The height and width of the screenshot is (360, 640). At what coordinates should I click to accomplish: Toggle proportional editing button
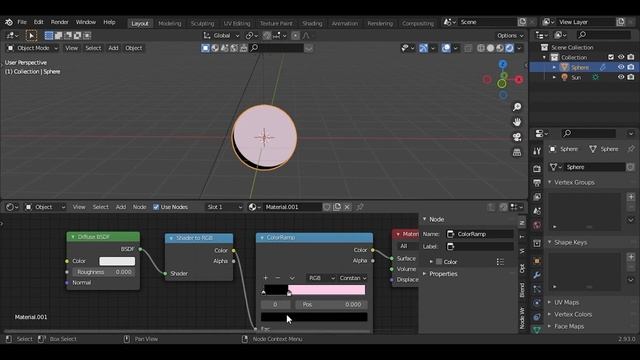tap(296, 36)
